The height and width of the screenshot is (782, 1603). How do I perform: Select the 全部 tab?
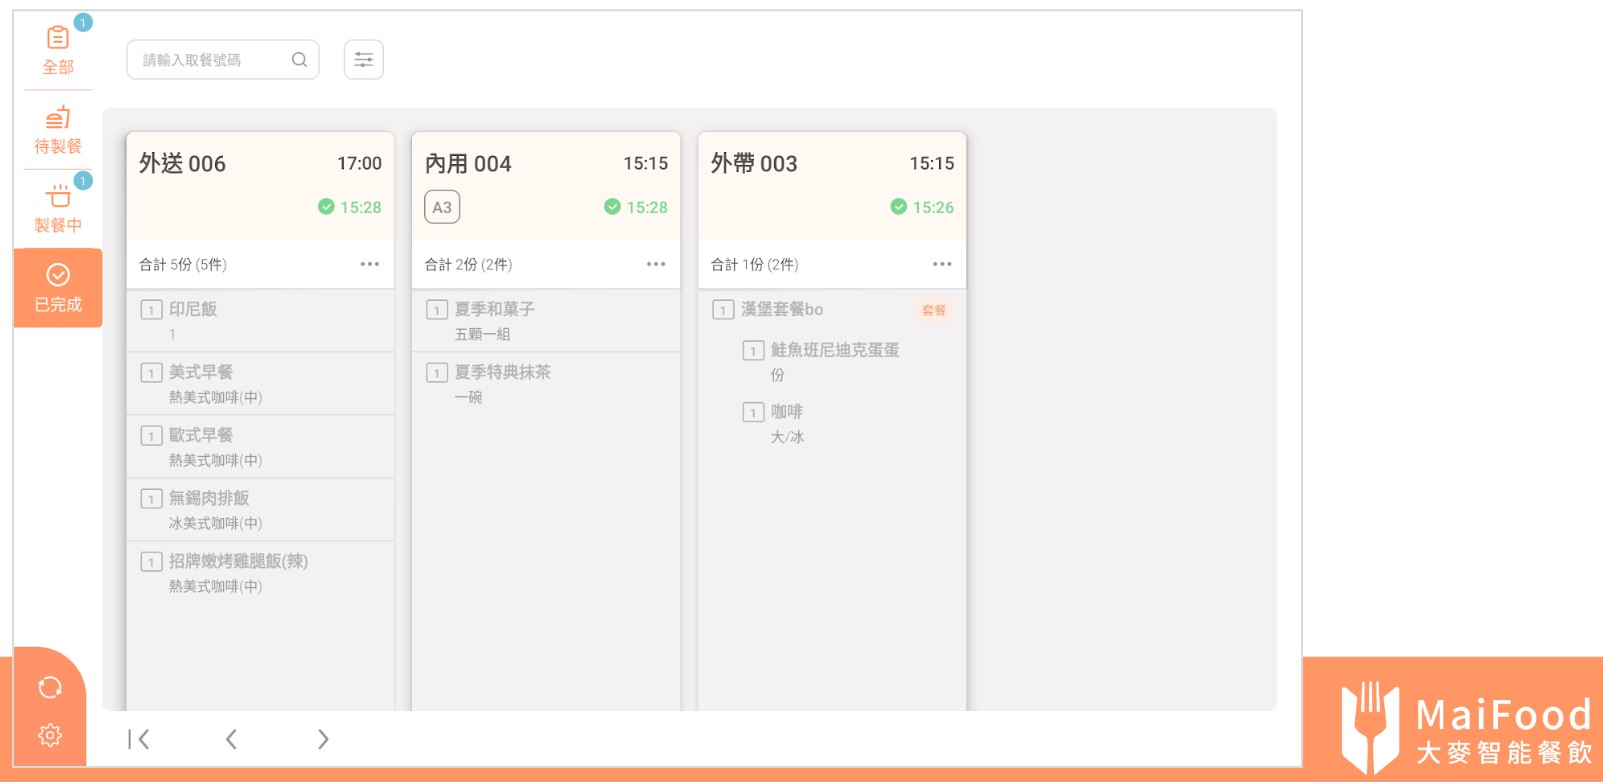point(58,50)
